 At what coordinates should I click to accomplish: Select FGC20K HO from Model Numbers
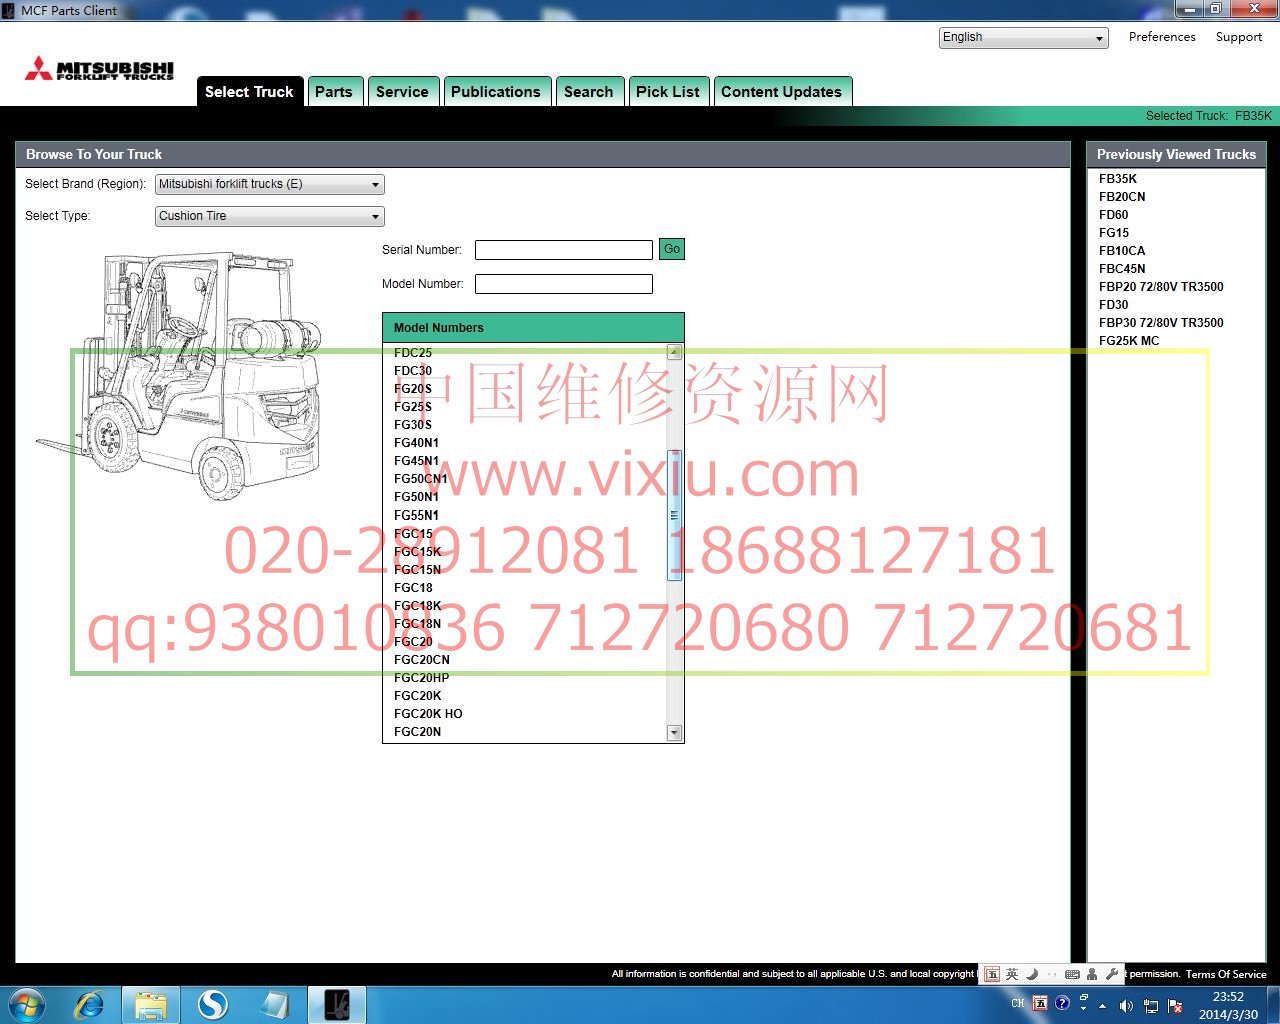pos(428,714)
